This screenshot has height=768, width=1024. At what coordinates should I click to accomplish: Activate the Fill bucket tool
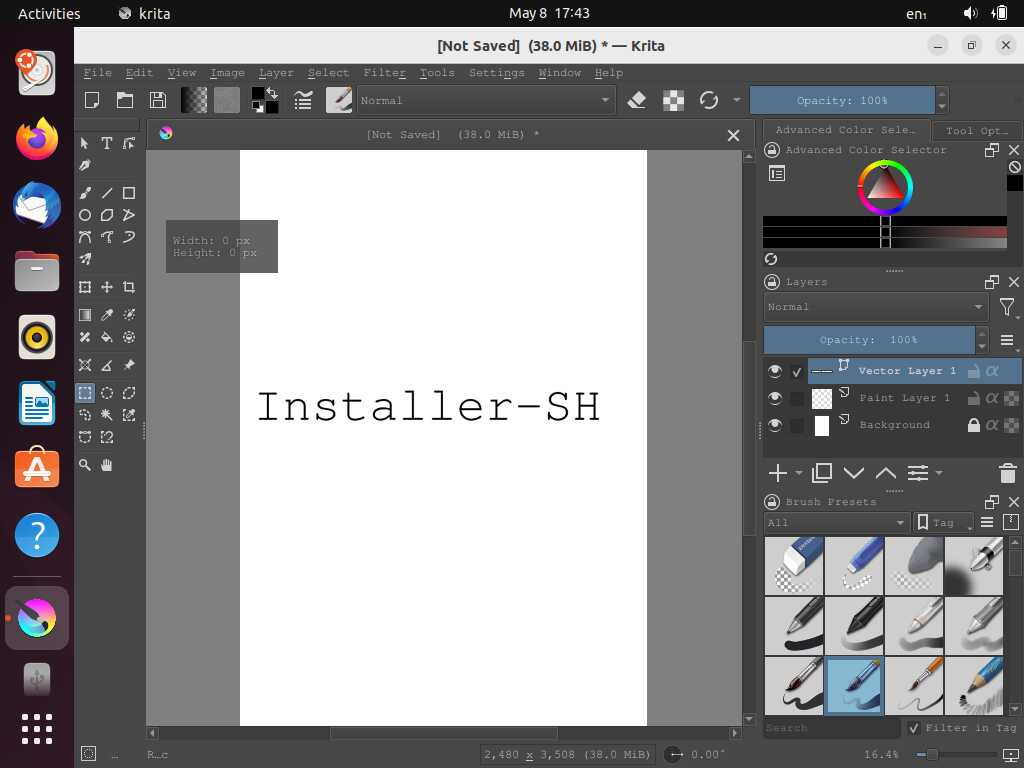coord(107,338)
